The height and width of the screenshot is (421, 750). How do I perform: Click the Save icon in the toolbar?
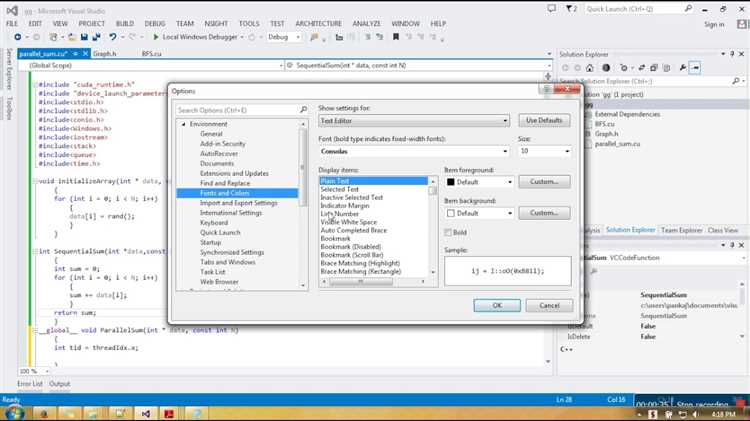[84, 37]
